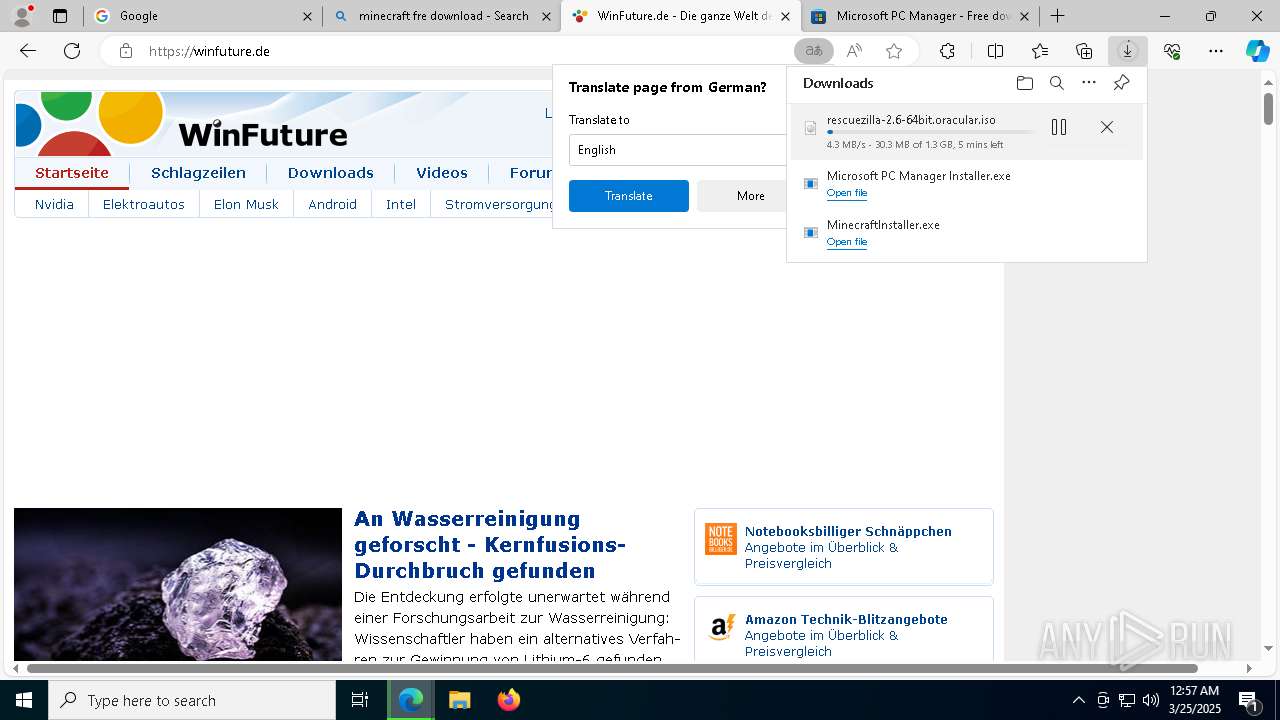Cancel the rescuezilla ISO download
Viewport: 1280px width, 720px height.
(x=1106, y=127)
